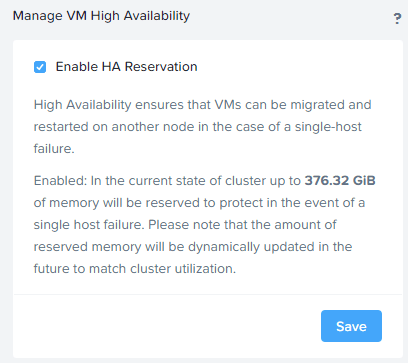Click the word failure. ending first paragraph
This screenshot has height=364, width=408.
coord(54,149)
